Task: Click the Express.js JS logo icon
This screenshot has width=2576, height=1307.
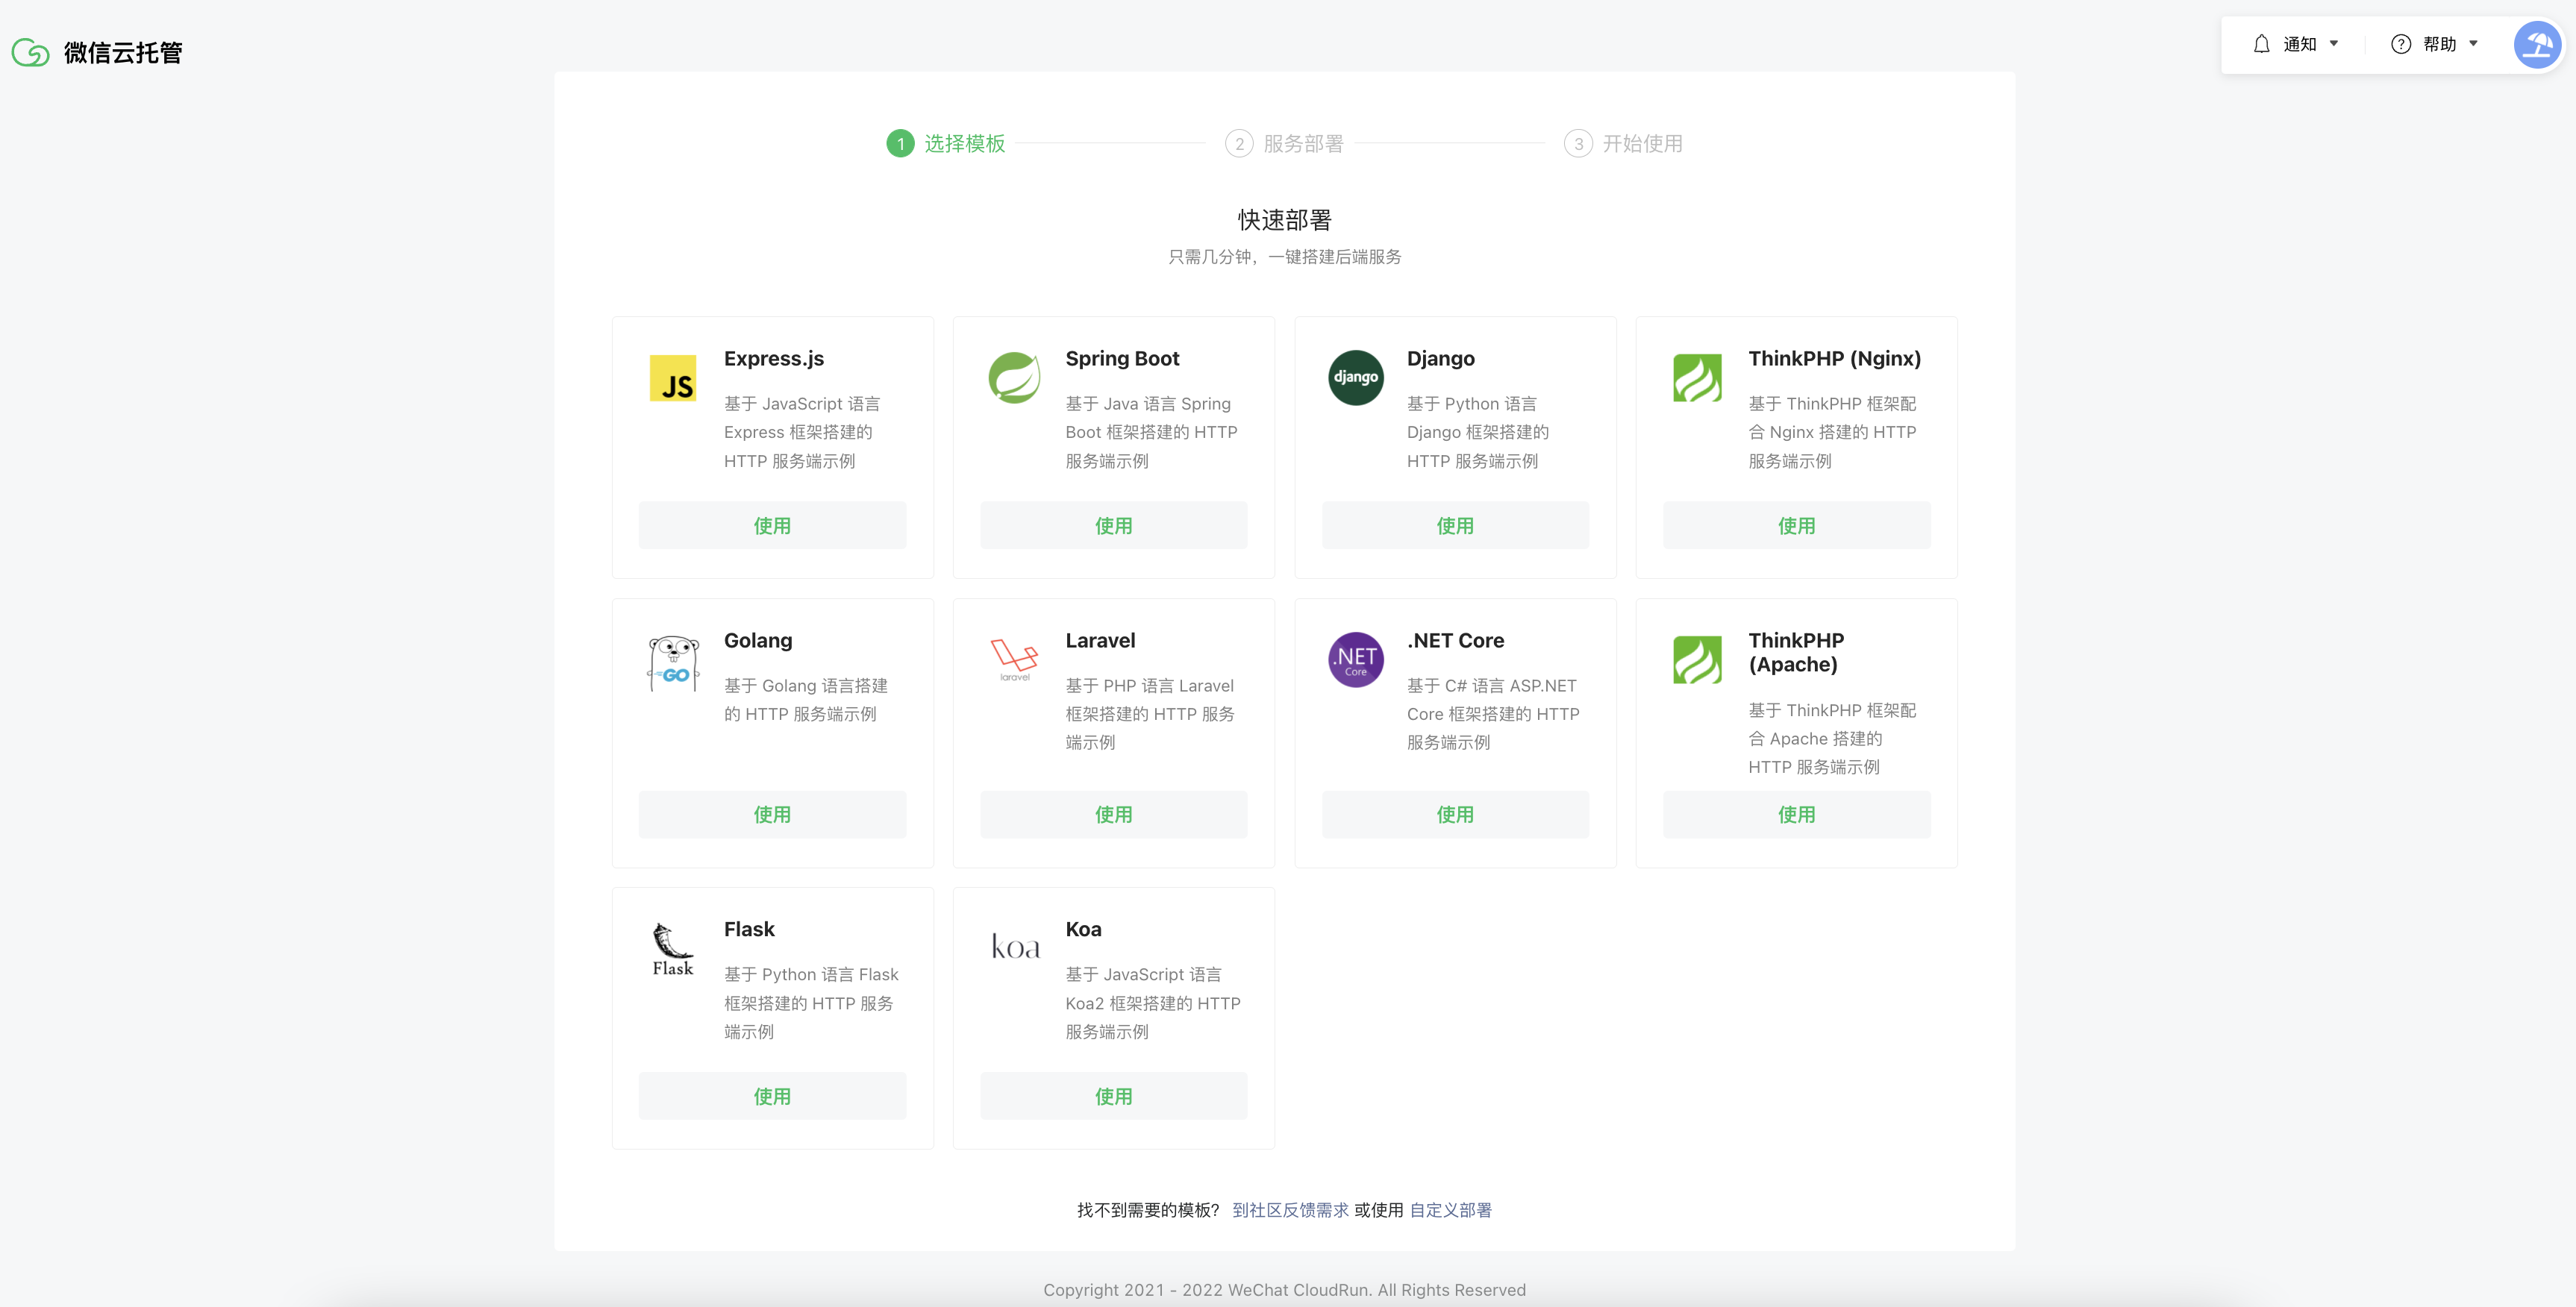Action: (673, 378)
